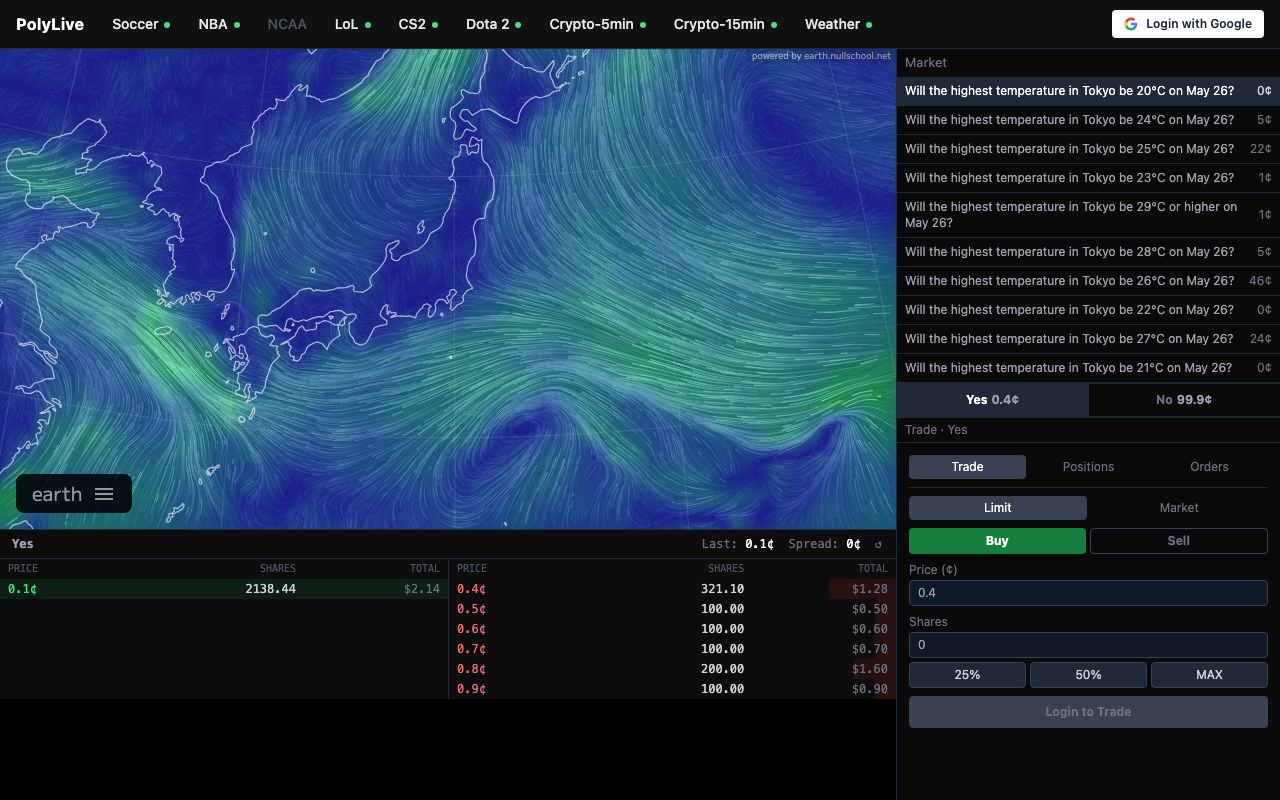
Task: Click the wind map over Japan
Action: point(448,289)
